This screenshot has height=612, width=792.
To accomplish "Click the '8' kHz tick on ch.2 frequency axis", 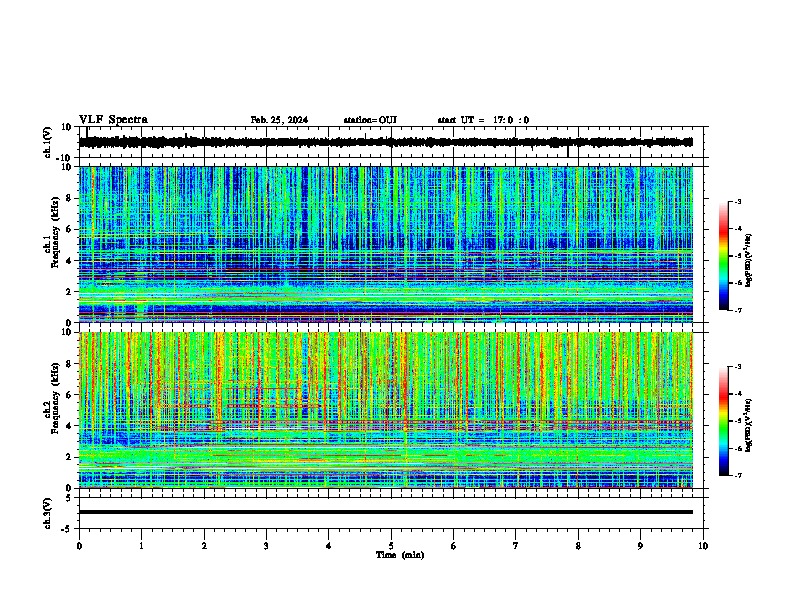I will [x=70, y=364].
